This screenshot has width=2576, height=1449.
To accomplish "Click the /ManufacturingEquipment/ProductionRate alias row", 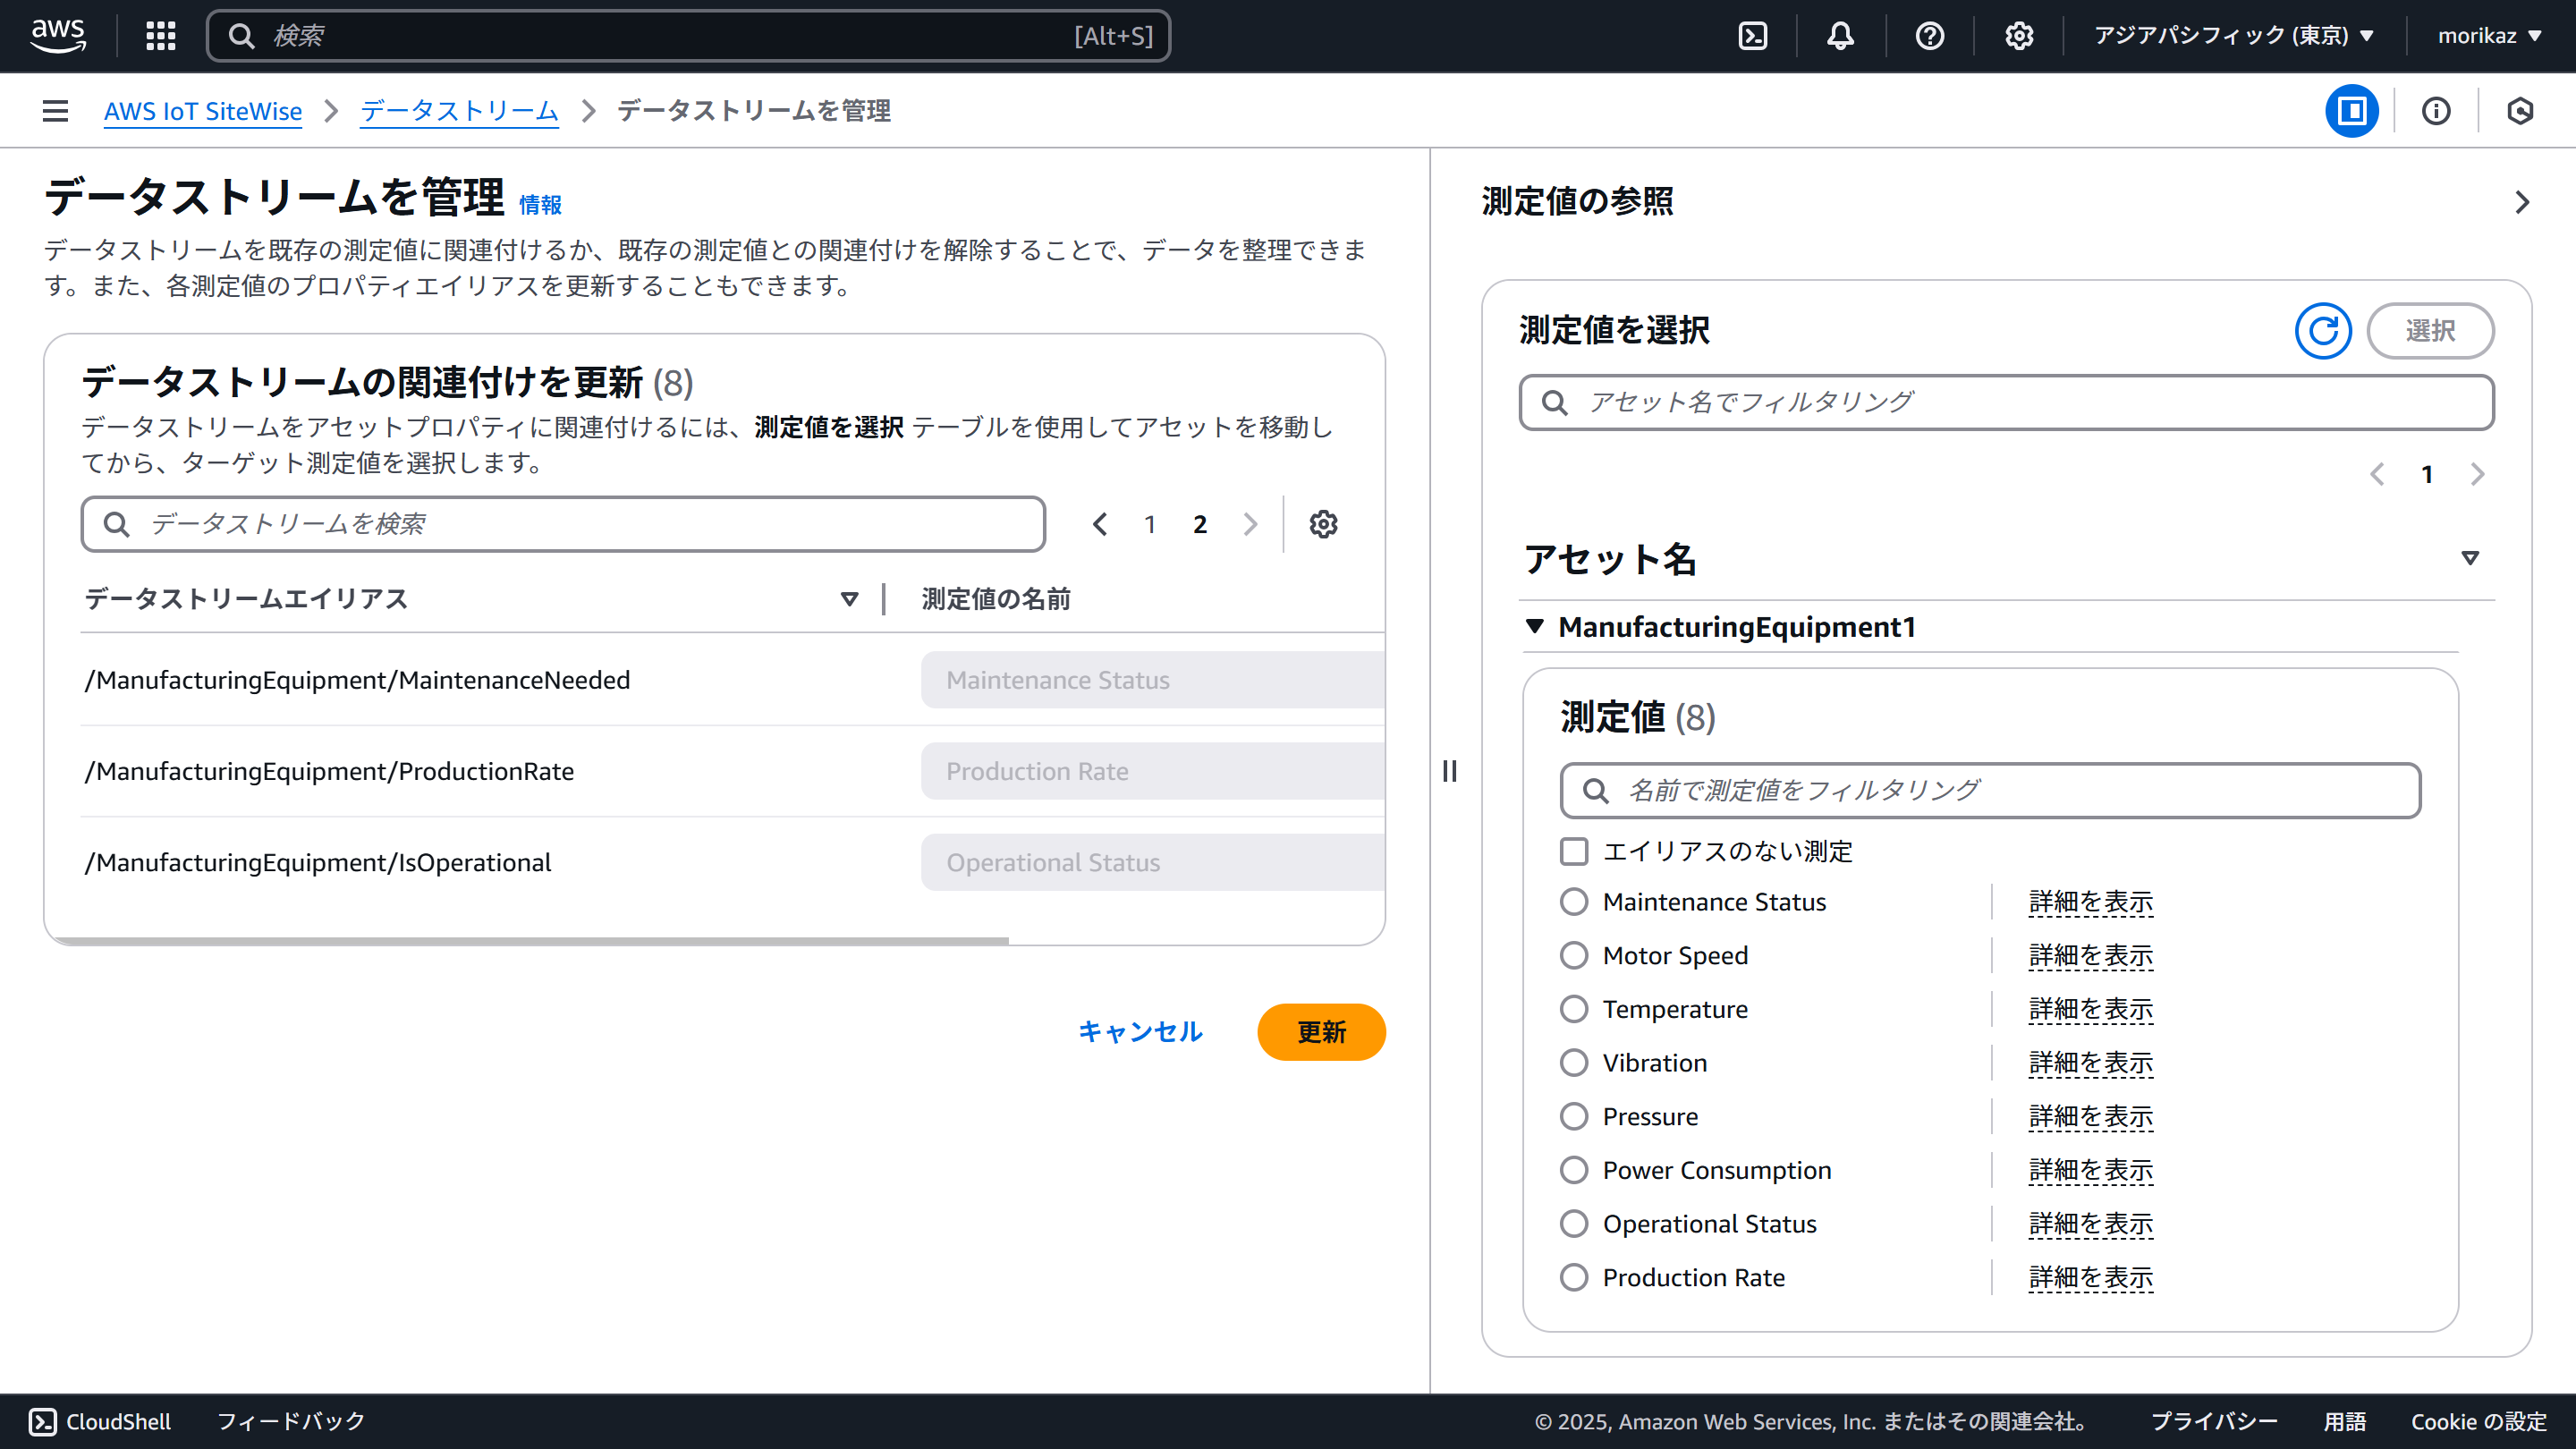I will [330, 771].
